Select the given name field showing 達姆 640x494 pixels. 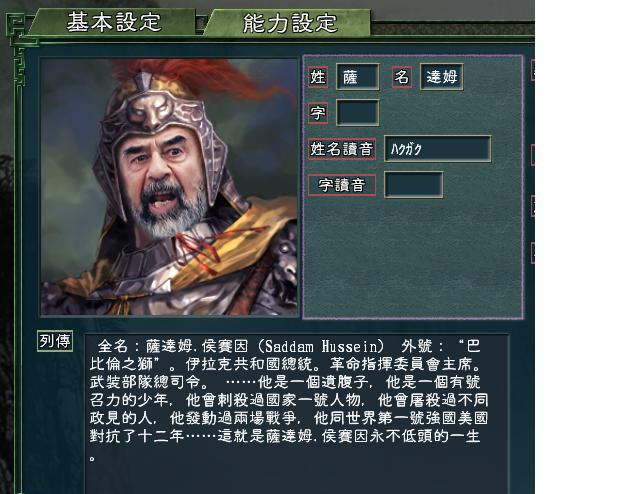coord(442,76)
